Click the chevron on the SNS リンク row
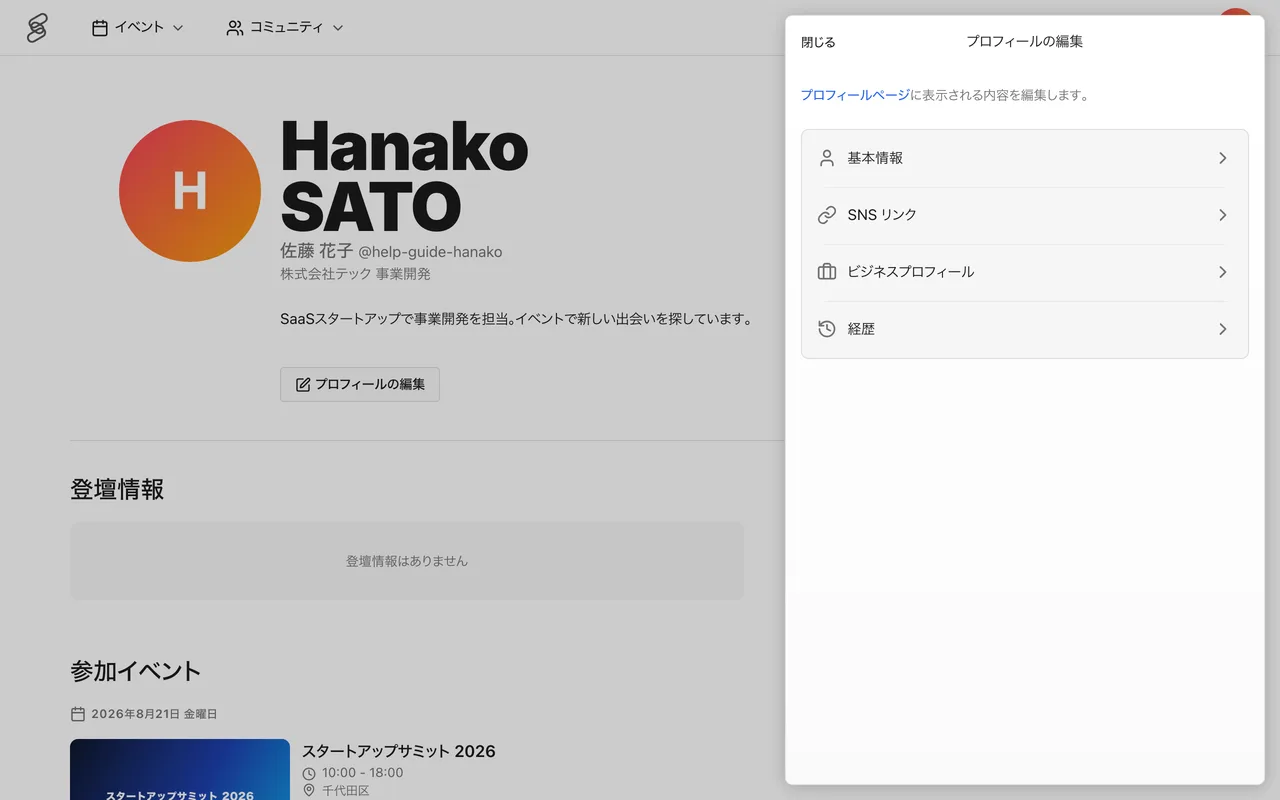Screen dimensions: 1280x800 [x=1222, y=215]
